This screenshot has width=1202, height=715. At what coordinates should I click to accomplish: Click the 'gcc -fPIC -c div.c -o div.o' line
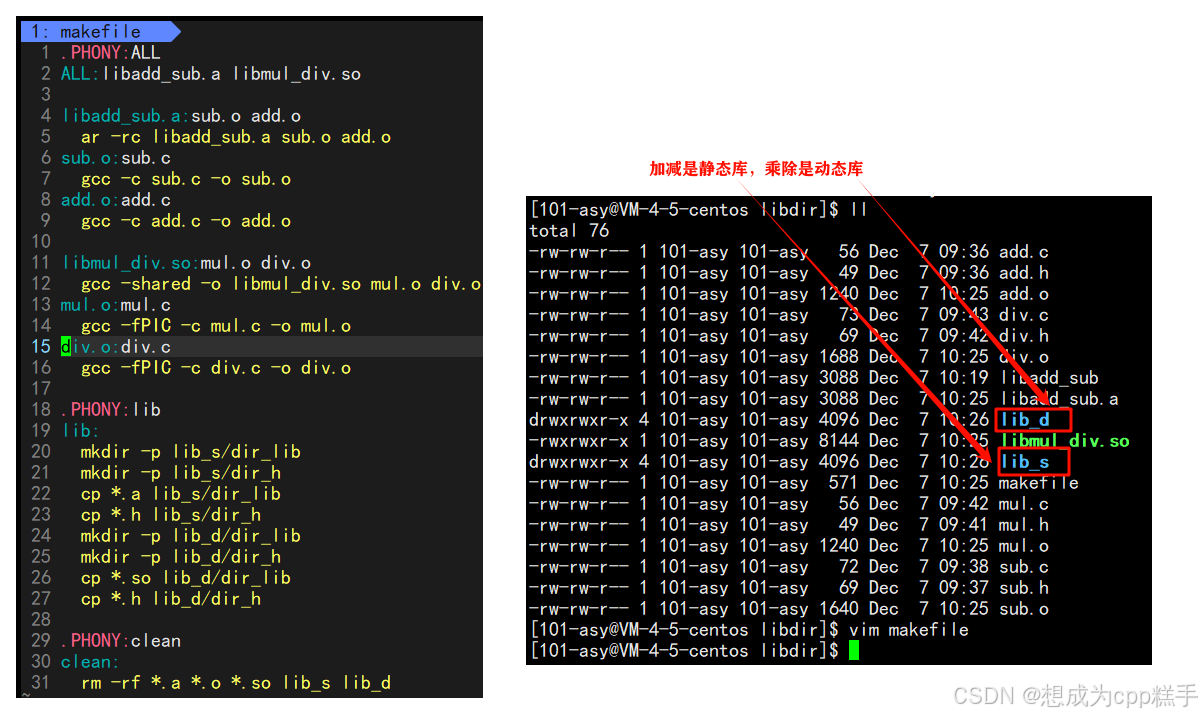[x=216, y=368]
